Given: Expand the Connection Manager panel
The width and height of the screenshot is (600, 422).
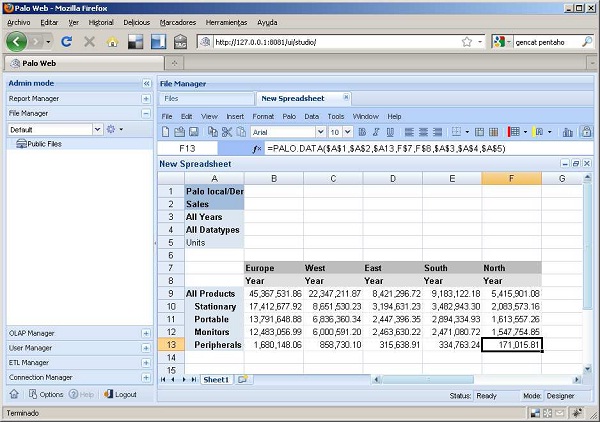Looking at the screenshot, I should (x=146, y=378).
